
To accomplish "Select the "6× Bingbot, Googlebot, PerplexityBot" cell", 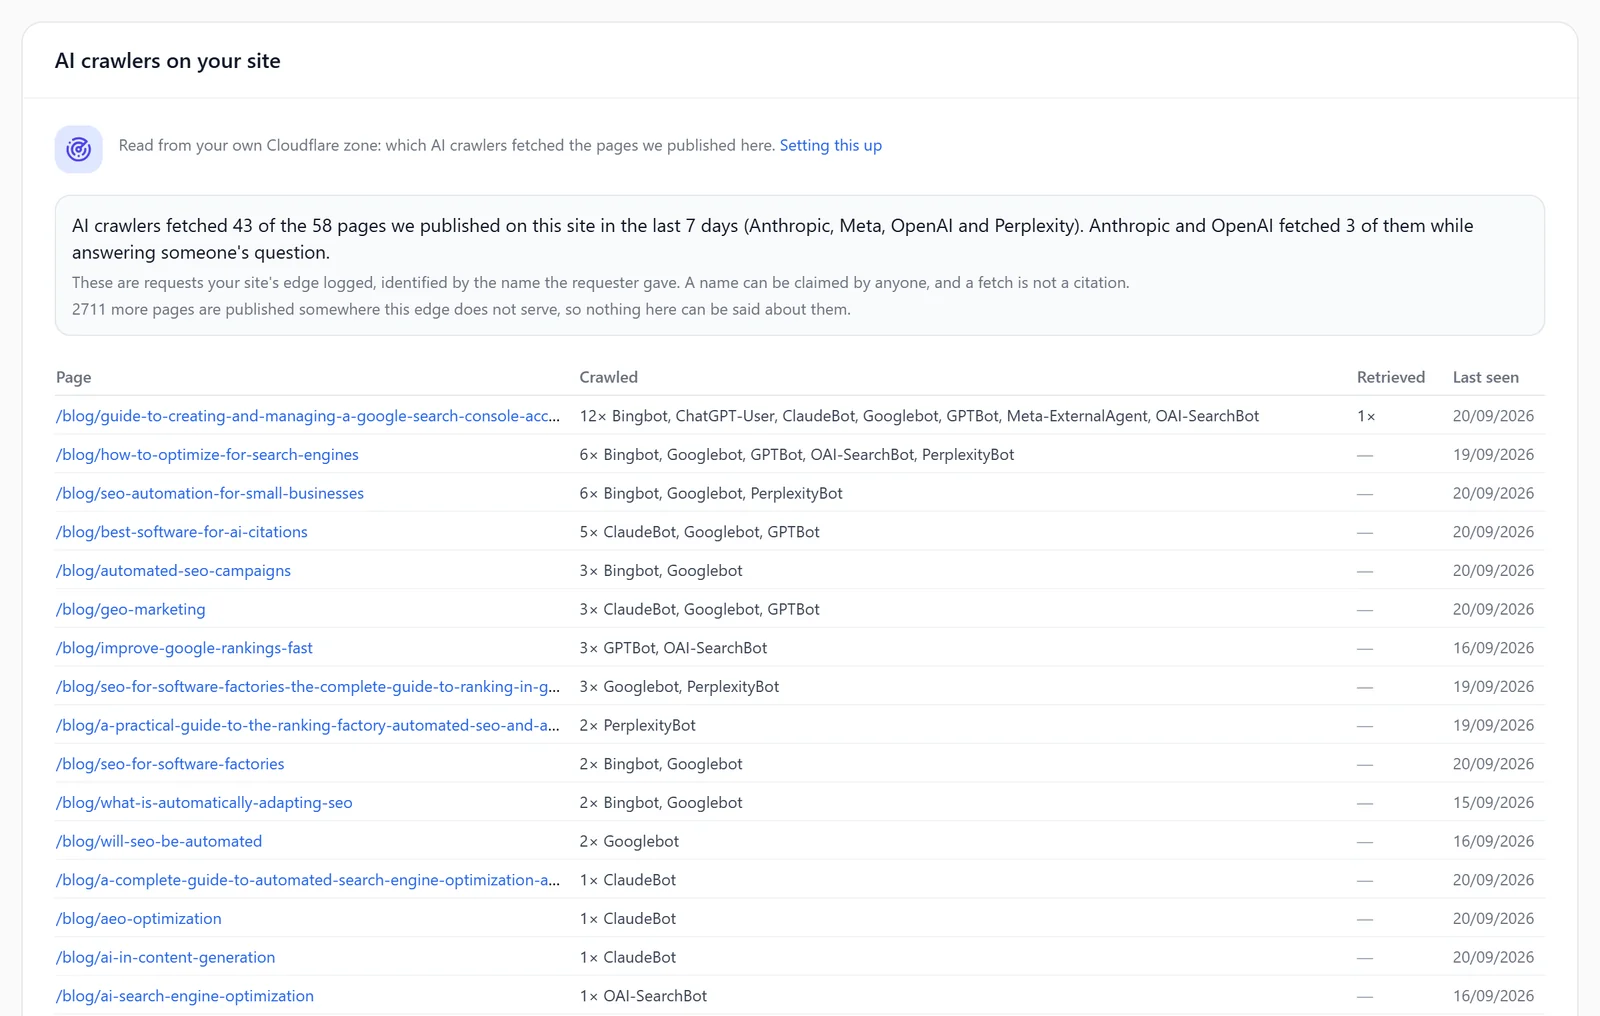I will click(711, 493).
